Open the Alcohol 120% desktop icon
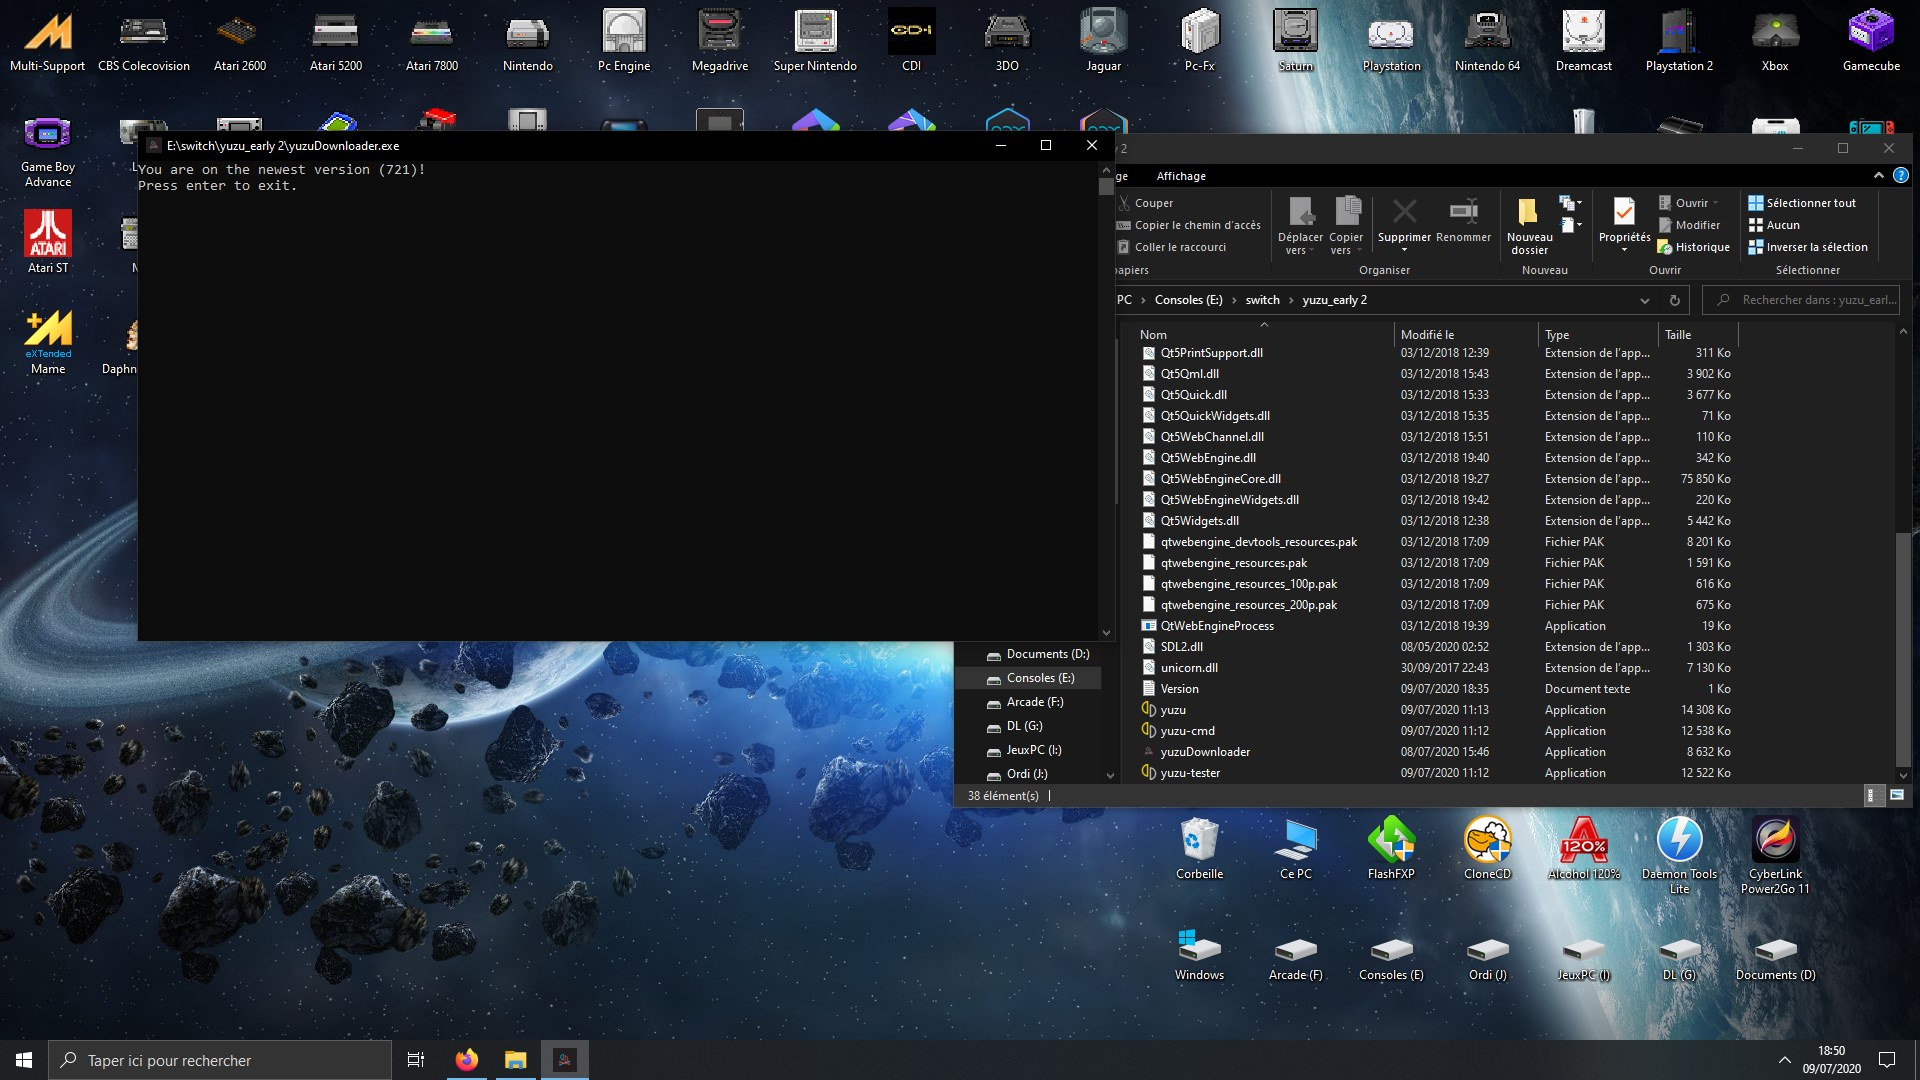Image resolution: width=1920 pixels, height=1080 pixels. [x=1583, y=848]
